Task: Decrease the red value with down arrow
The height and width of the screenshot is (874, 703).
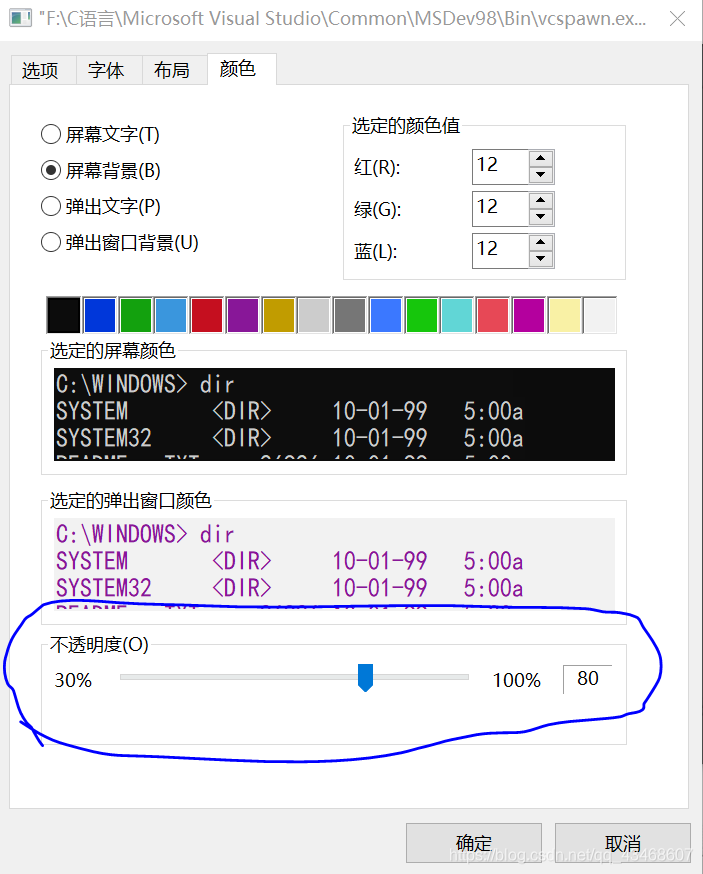Action: pyautogui.click(x=540, y=175)
